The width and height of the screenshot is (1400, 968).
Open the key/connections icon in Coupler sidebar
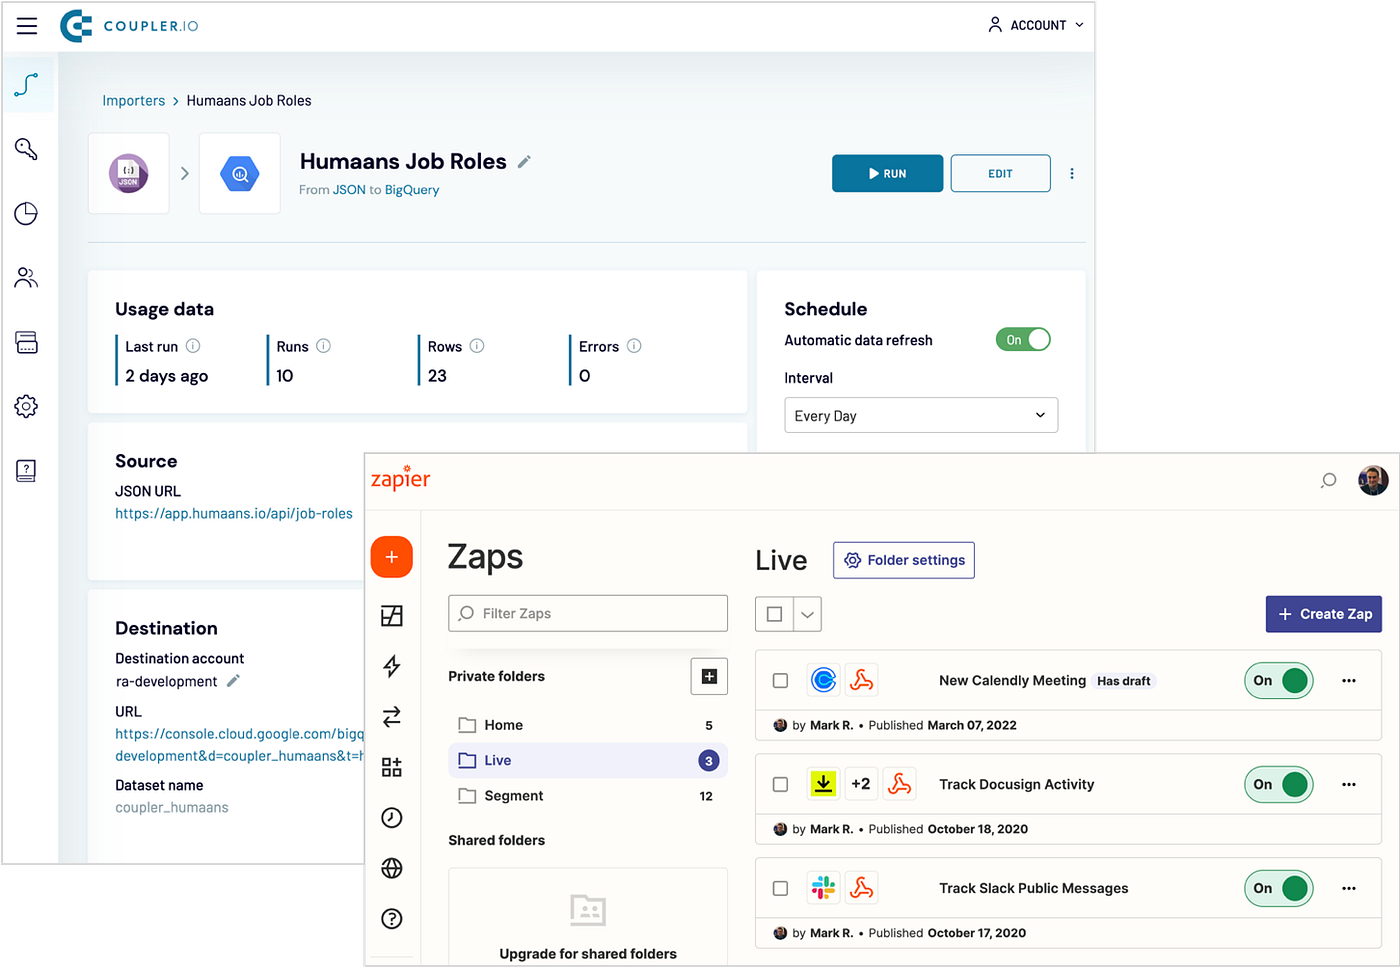click(x=27, y=149)
